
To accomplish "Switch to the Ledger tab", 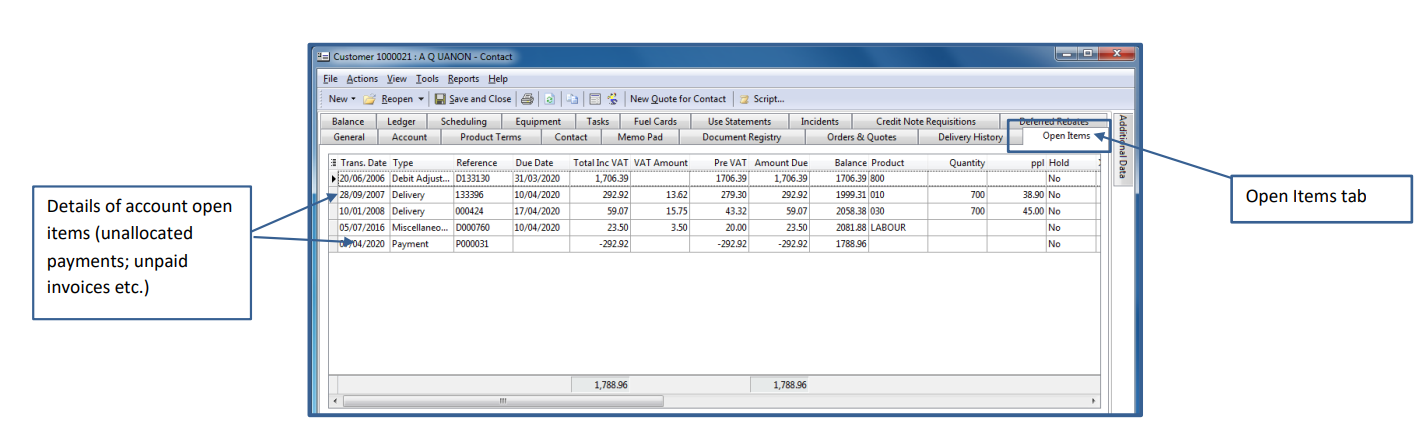I will [x=401, y=122].
